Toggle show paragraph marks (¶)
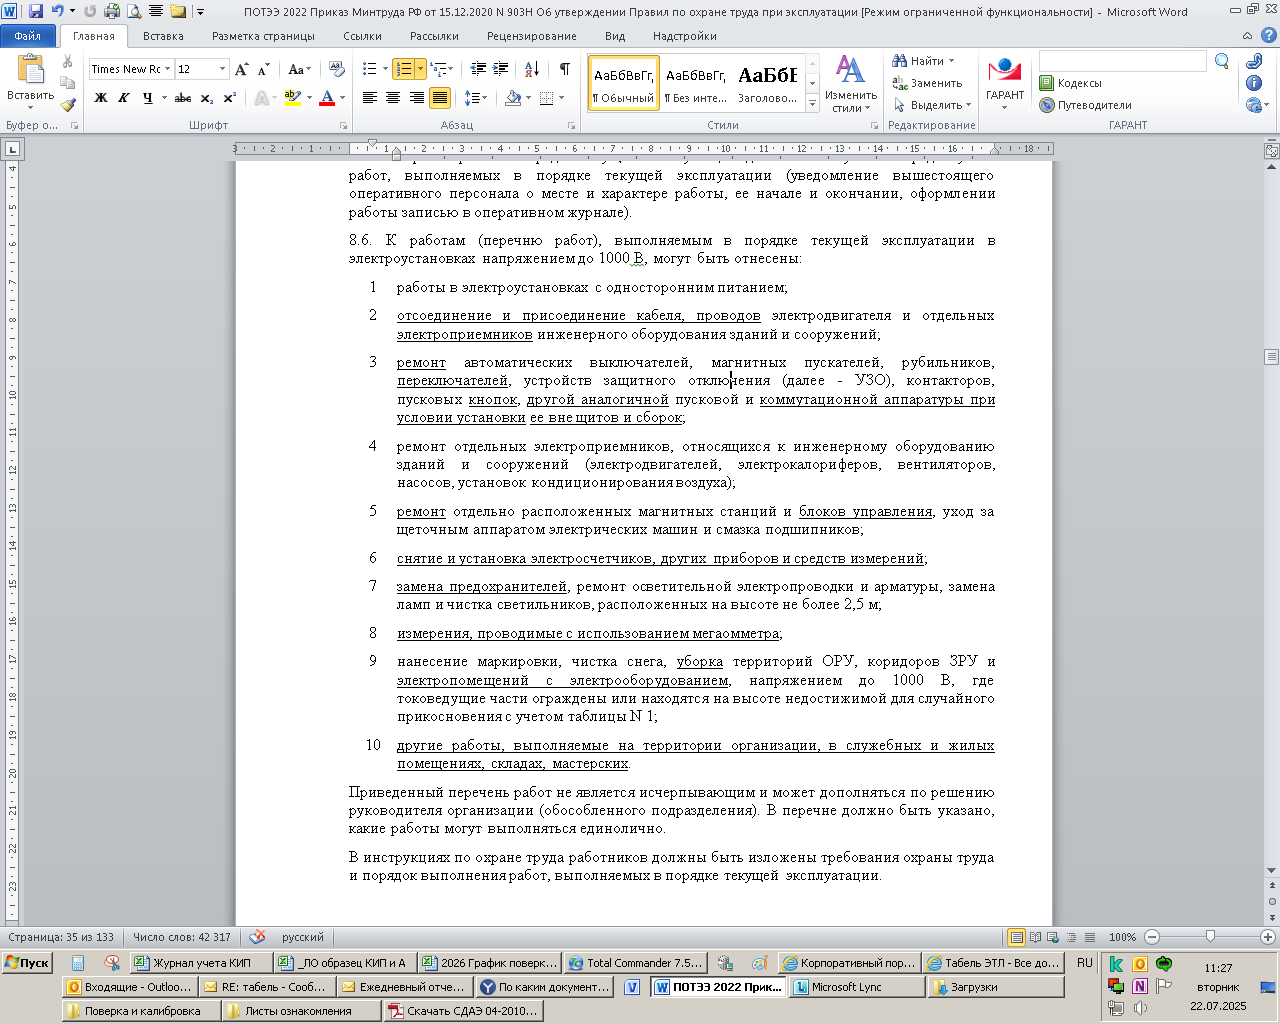The height and width of the screenshot is (1024, 1280). [x=564, y=69]
